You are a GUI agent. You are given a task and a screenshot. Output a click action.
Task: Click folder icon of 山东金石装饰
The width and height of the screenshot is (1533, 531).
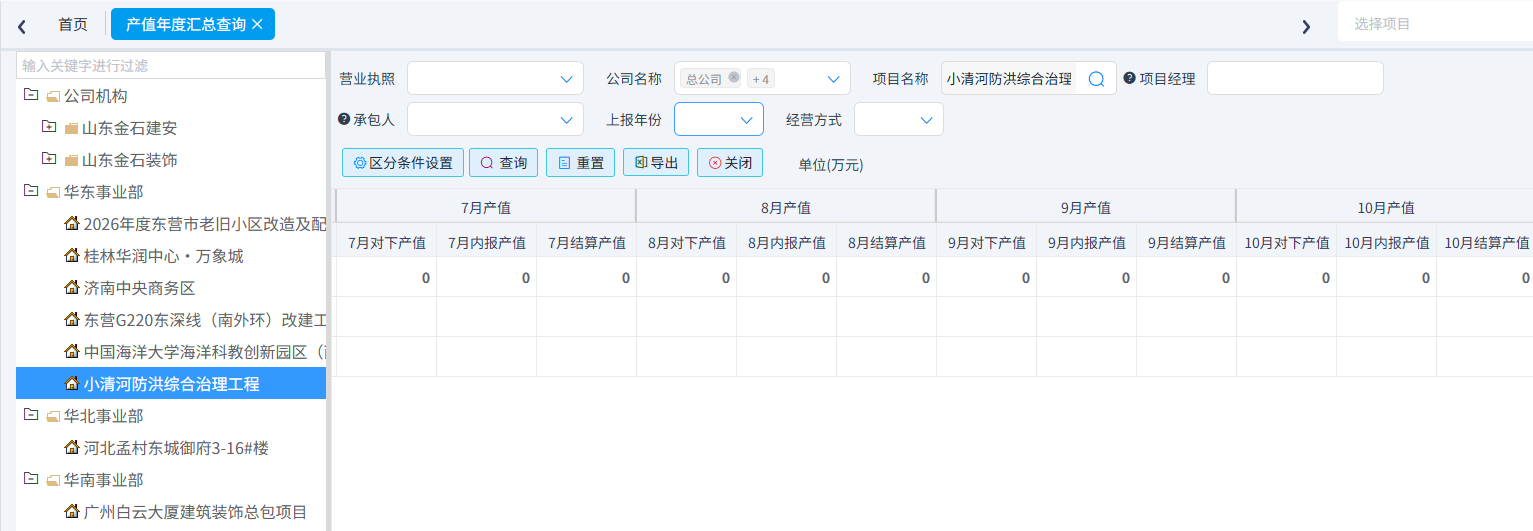(x=71, y=160)
